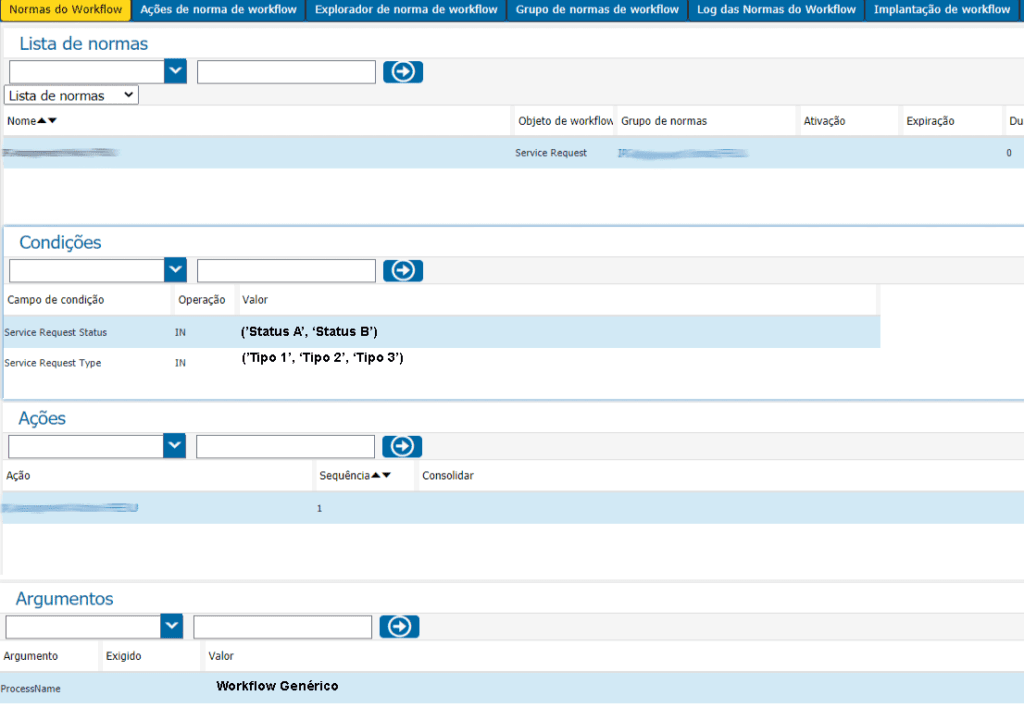1024x708 pixels.
Task: Go to Log das Normas do Workflow tab
Action: pyautogui.click(x=776, y=10)
